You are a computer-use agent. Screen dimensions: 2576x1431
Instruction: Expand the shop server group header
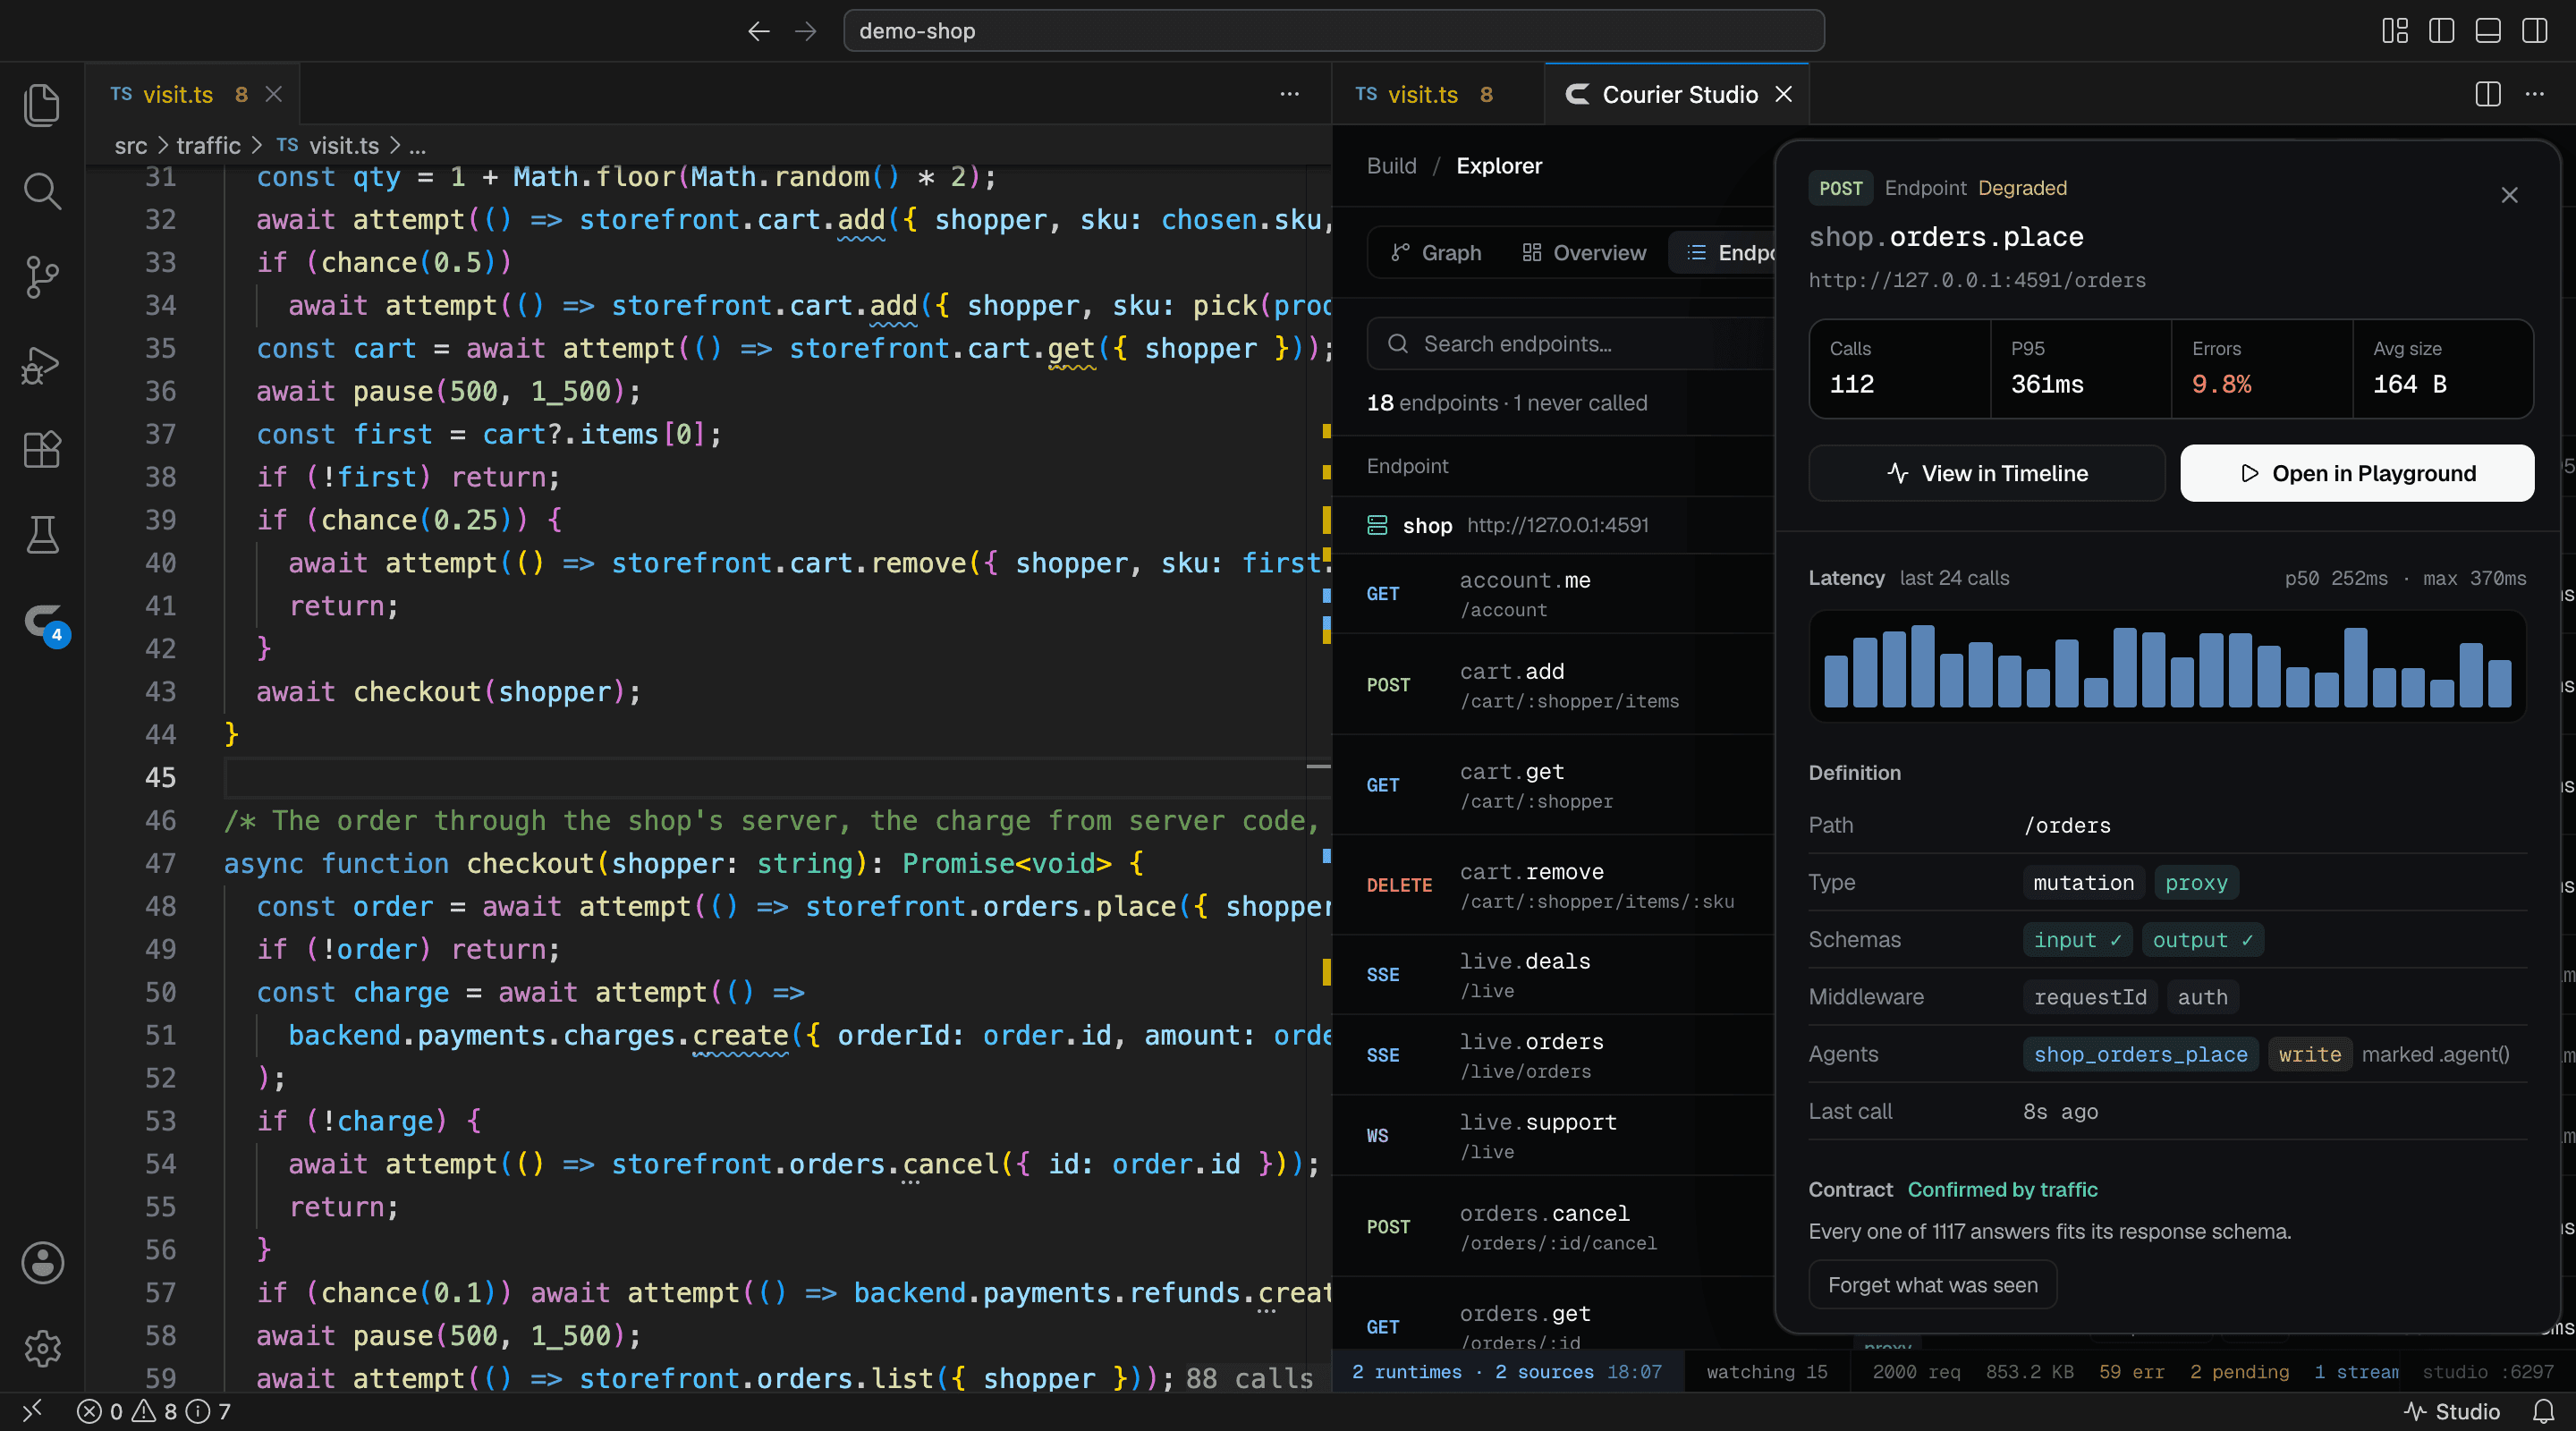1555,525
